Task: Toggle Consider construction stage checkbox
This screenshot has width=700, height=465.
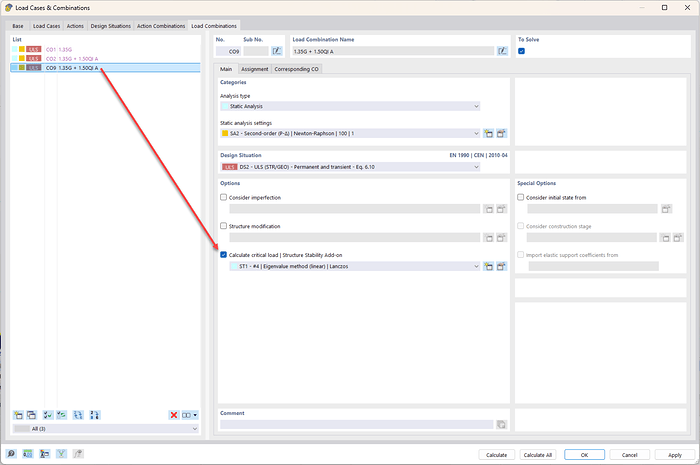Action: pyautogui.click(x=521, y=226)
